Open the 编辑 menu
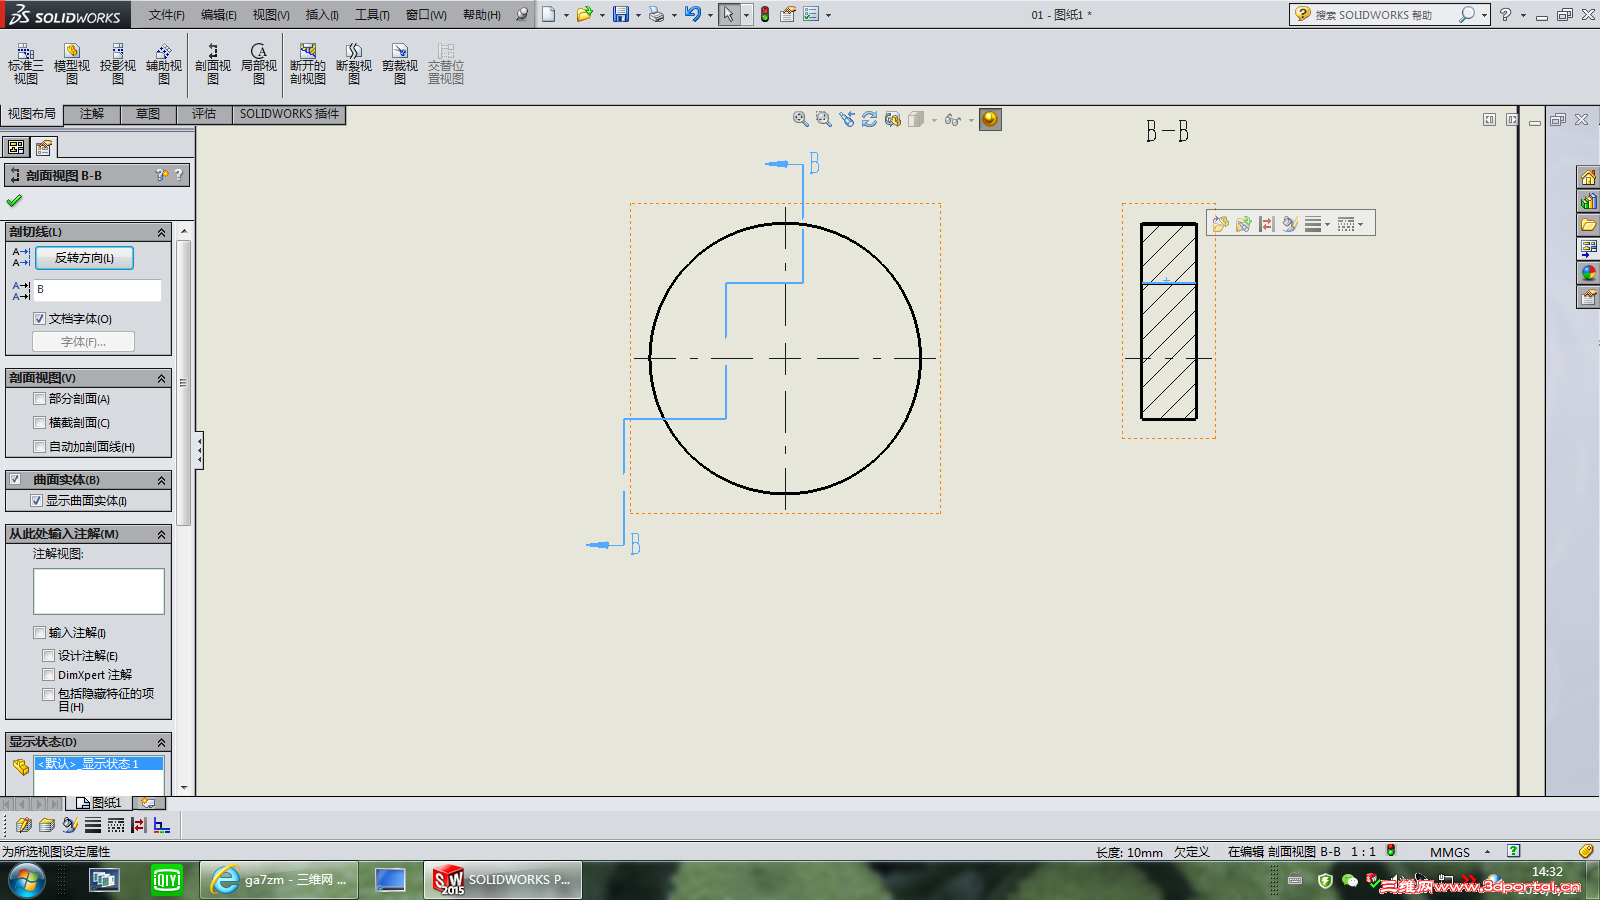 pyautogui.click(x=219, y=15)
